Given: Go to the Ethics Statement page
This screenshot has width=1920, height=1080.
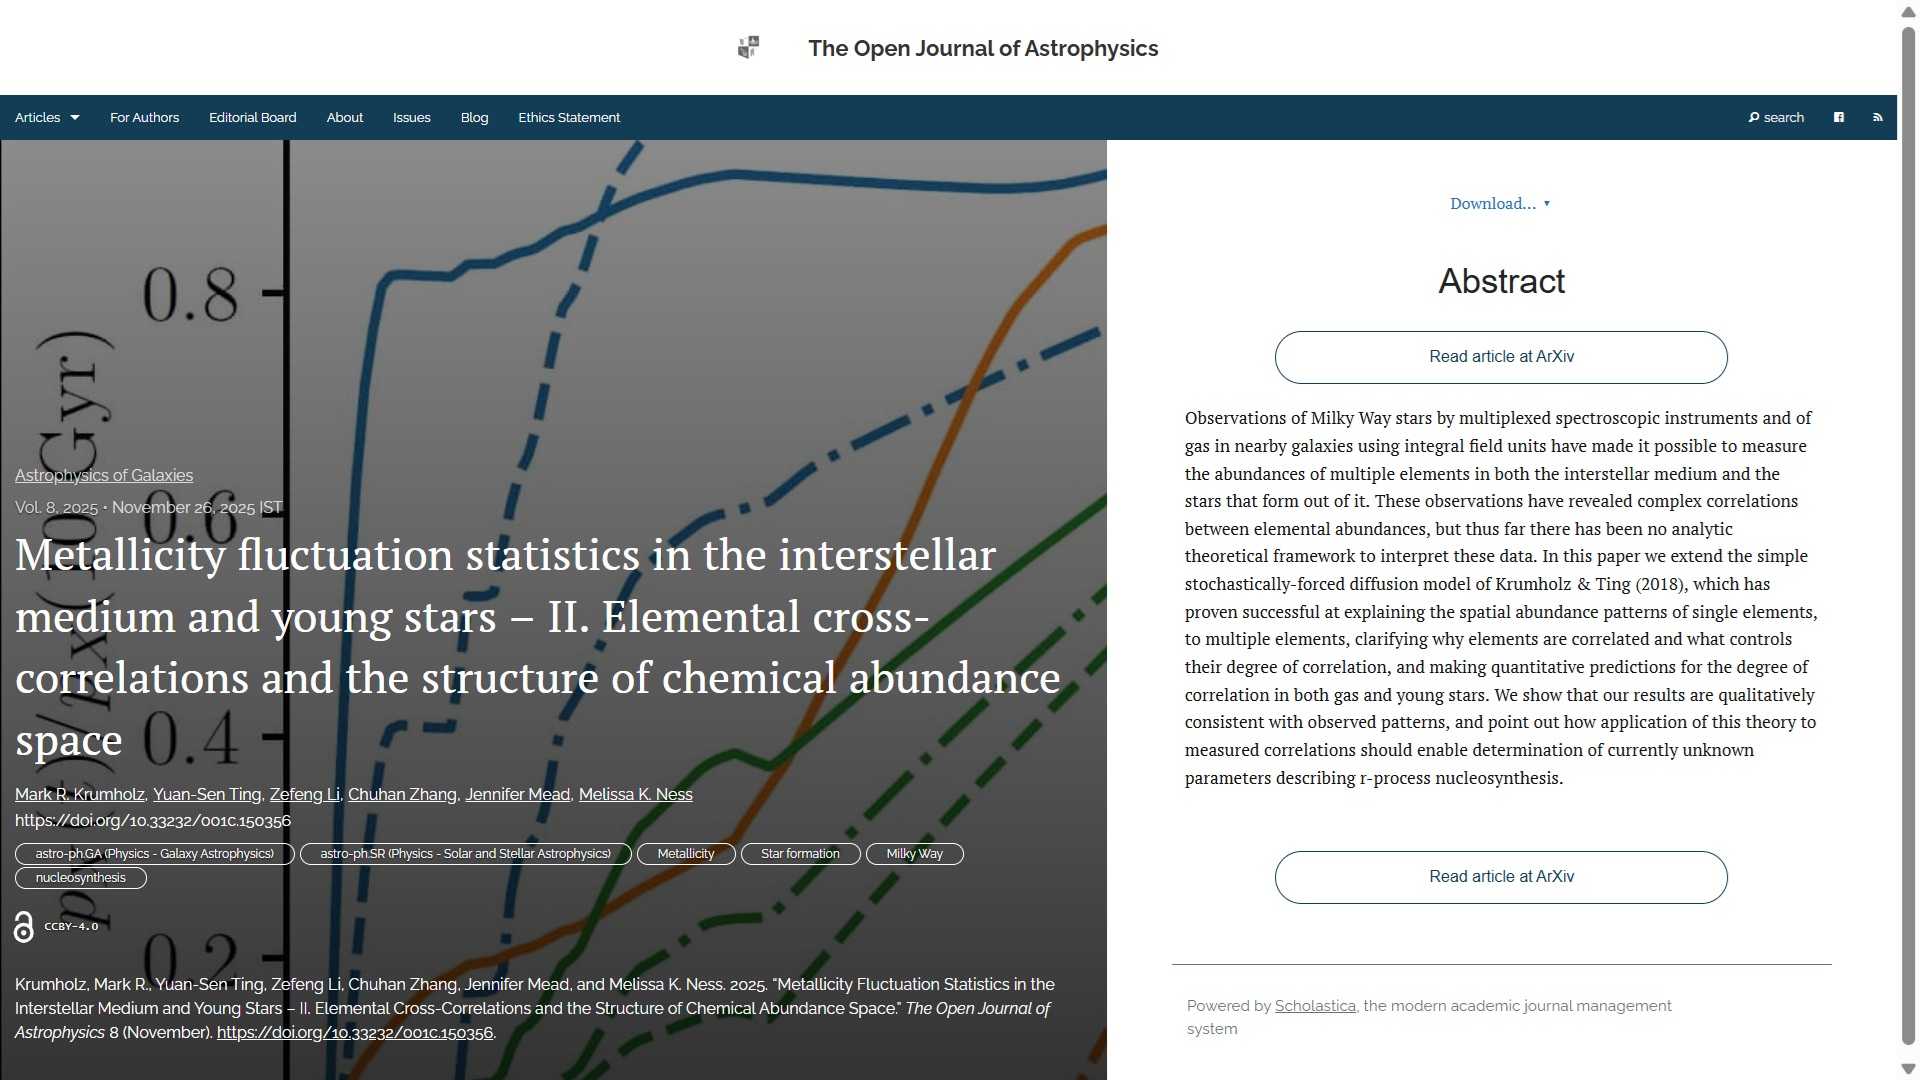Looking at the screenshot, I should pos(568,118).
